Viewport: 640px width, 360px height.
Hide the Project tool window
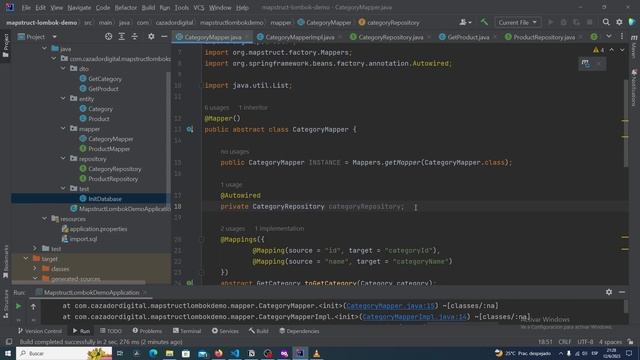[164, 36]
